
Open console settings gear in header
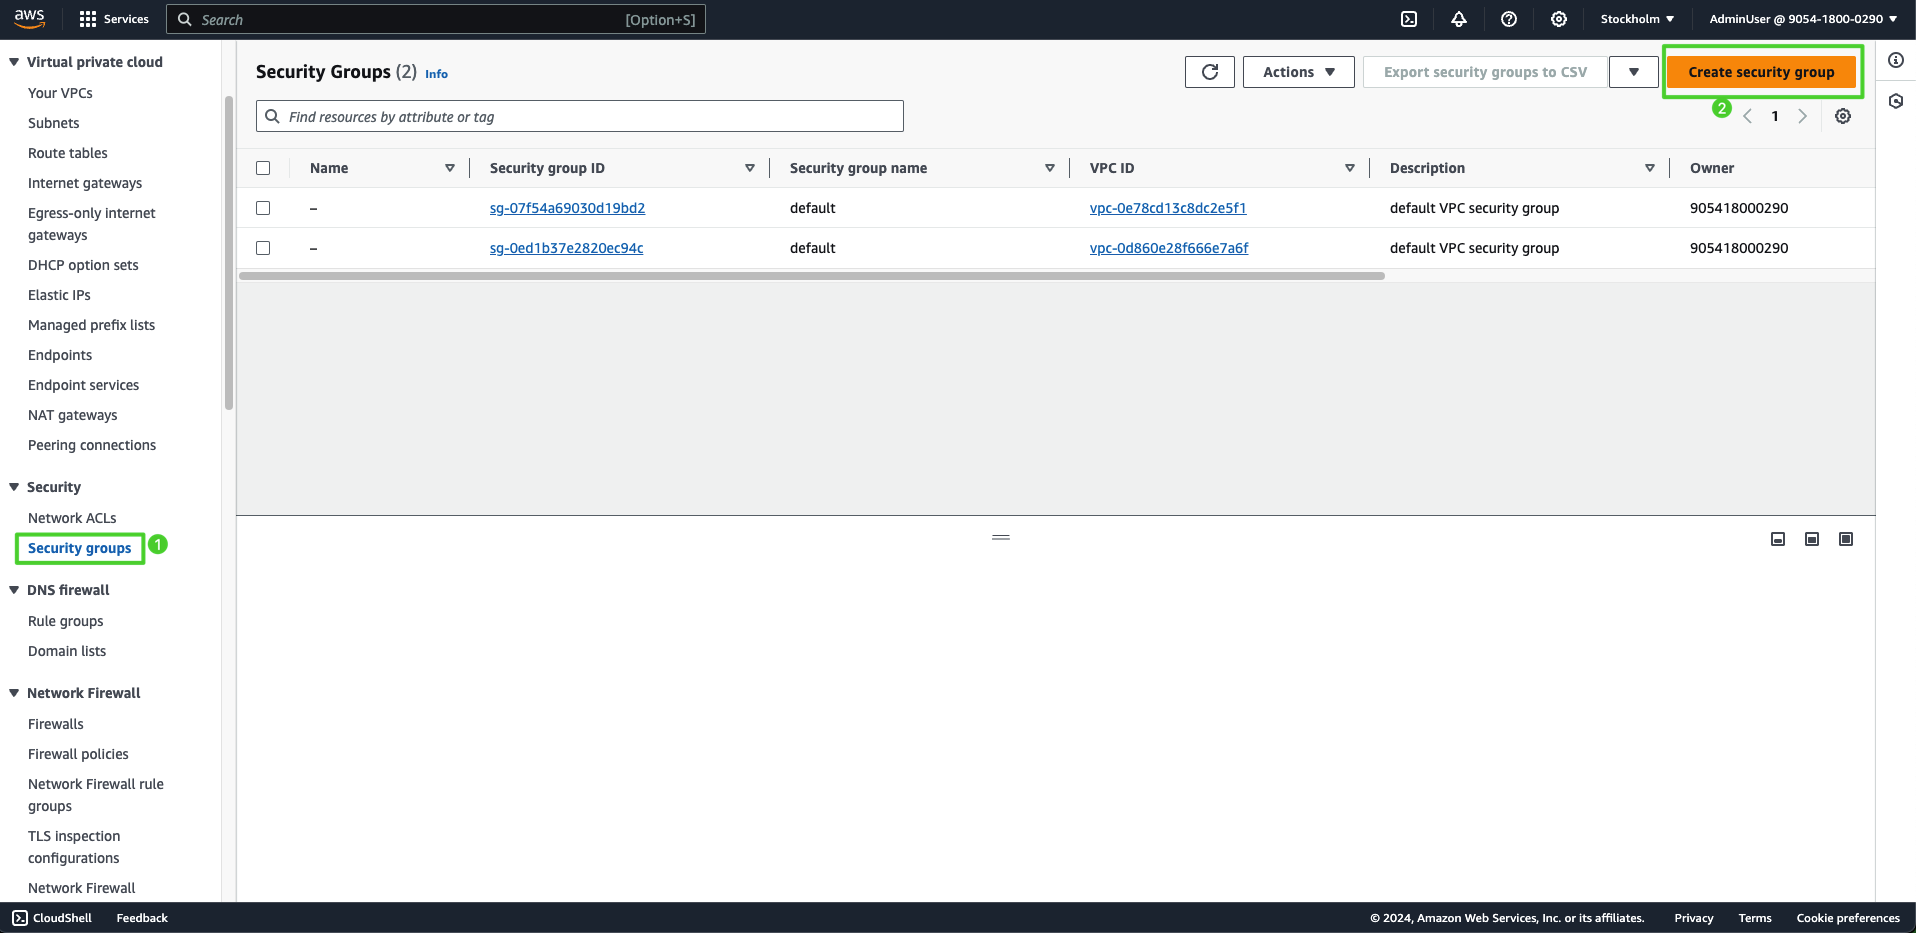coord(1559,19)
